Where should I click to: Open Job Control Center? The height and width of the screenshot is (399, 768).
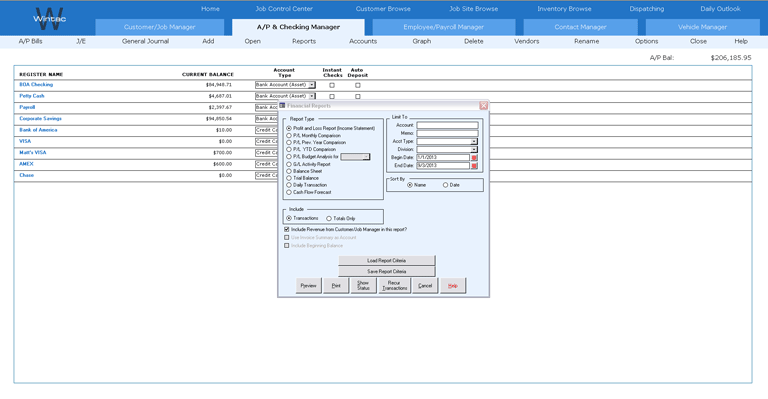point(284,9)
